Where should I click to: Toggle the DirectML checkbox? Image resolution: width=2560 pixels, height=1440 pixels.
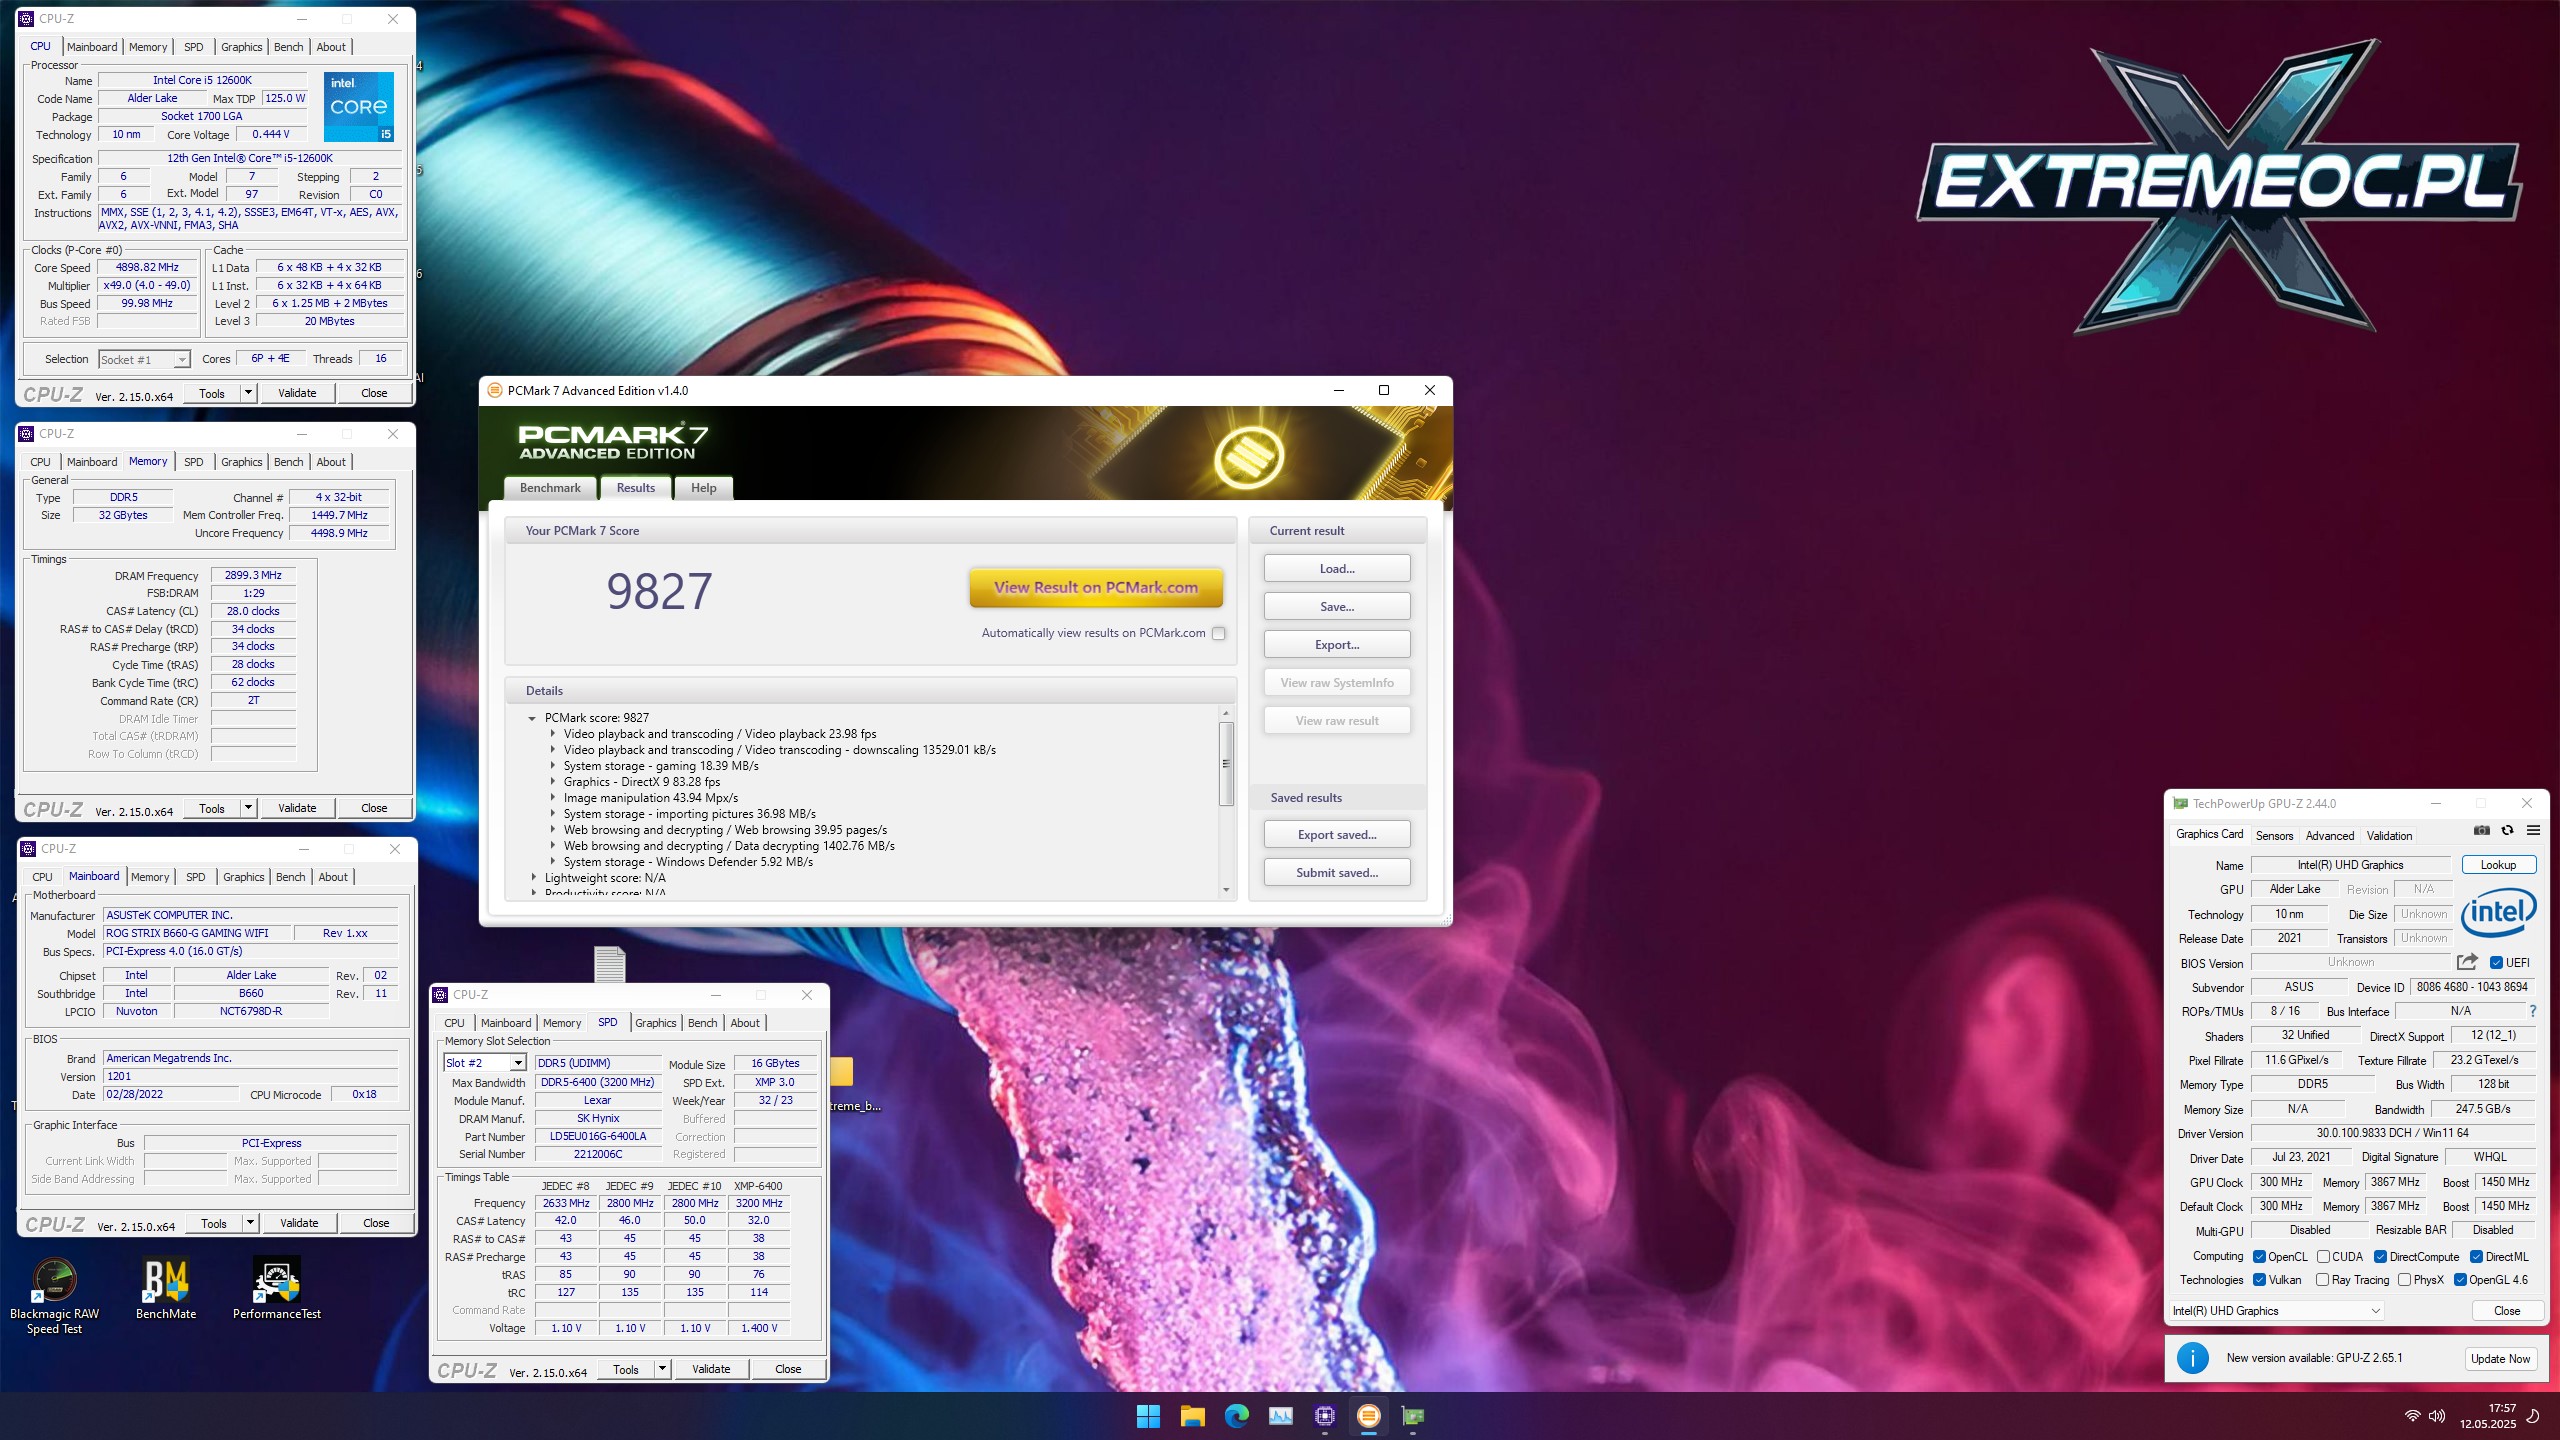point(2477,1257)
